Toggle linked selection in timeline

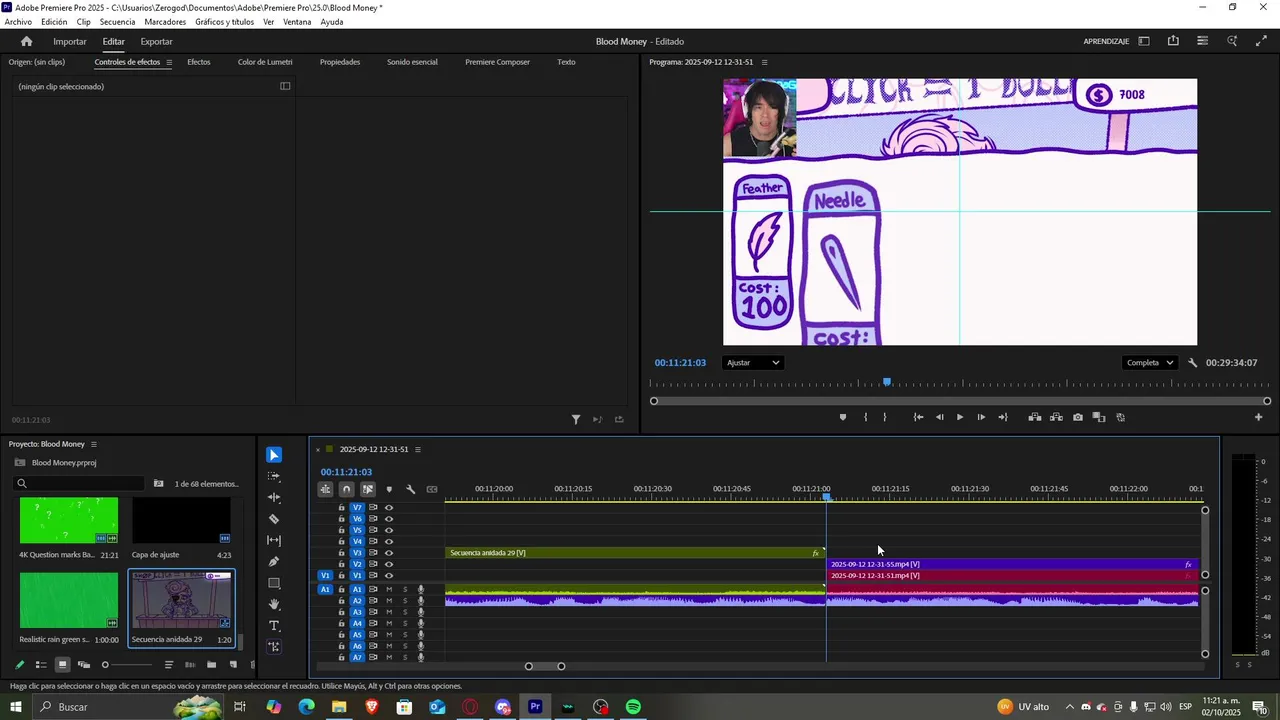click(x=368, y=489)
